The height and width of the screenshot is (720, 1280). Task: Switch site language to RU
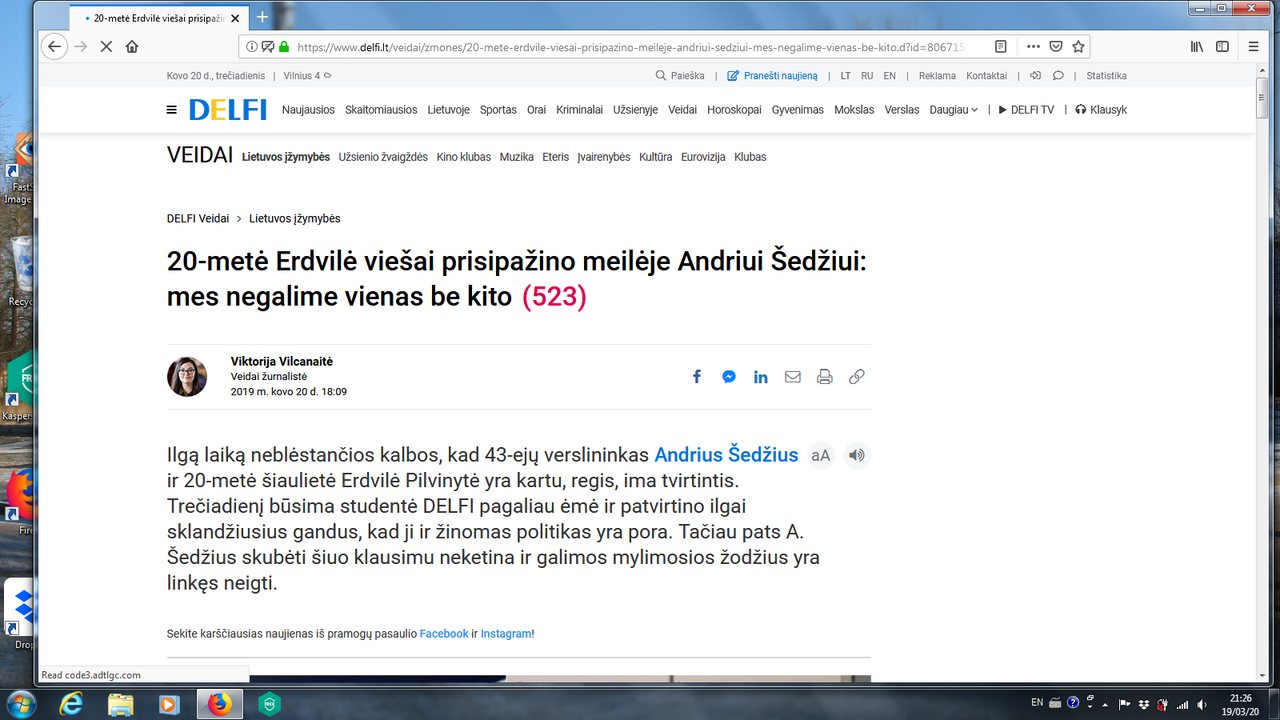(x=867, y=76)
